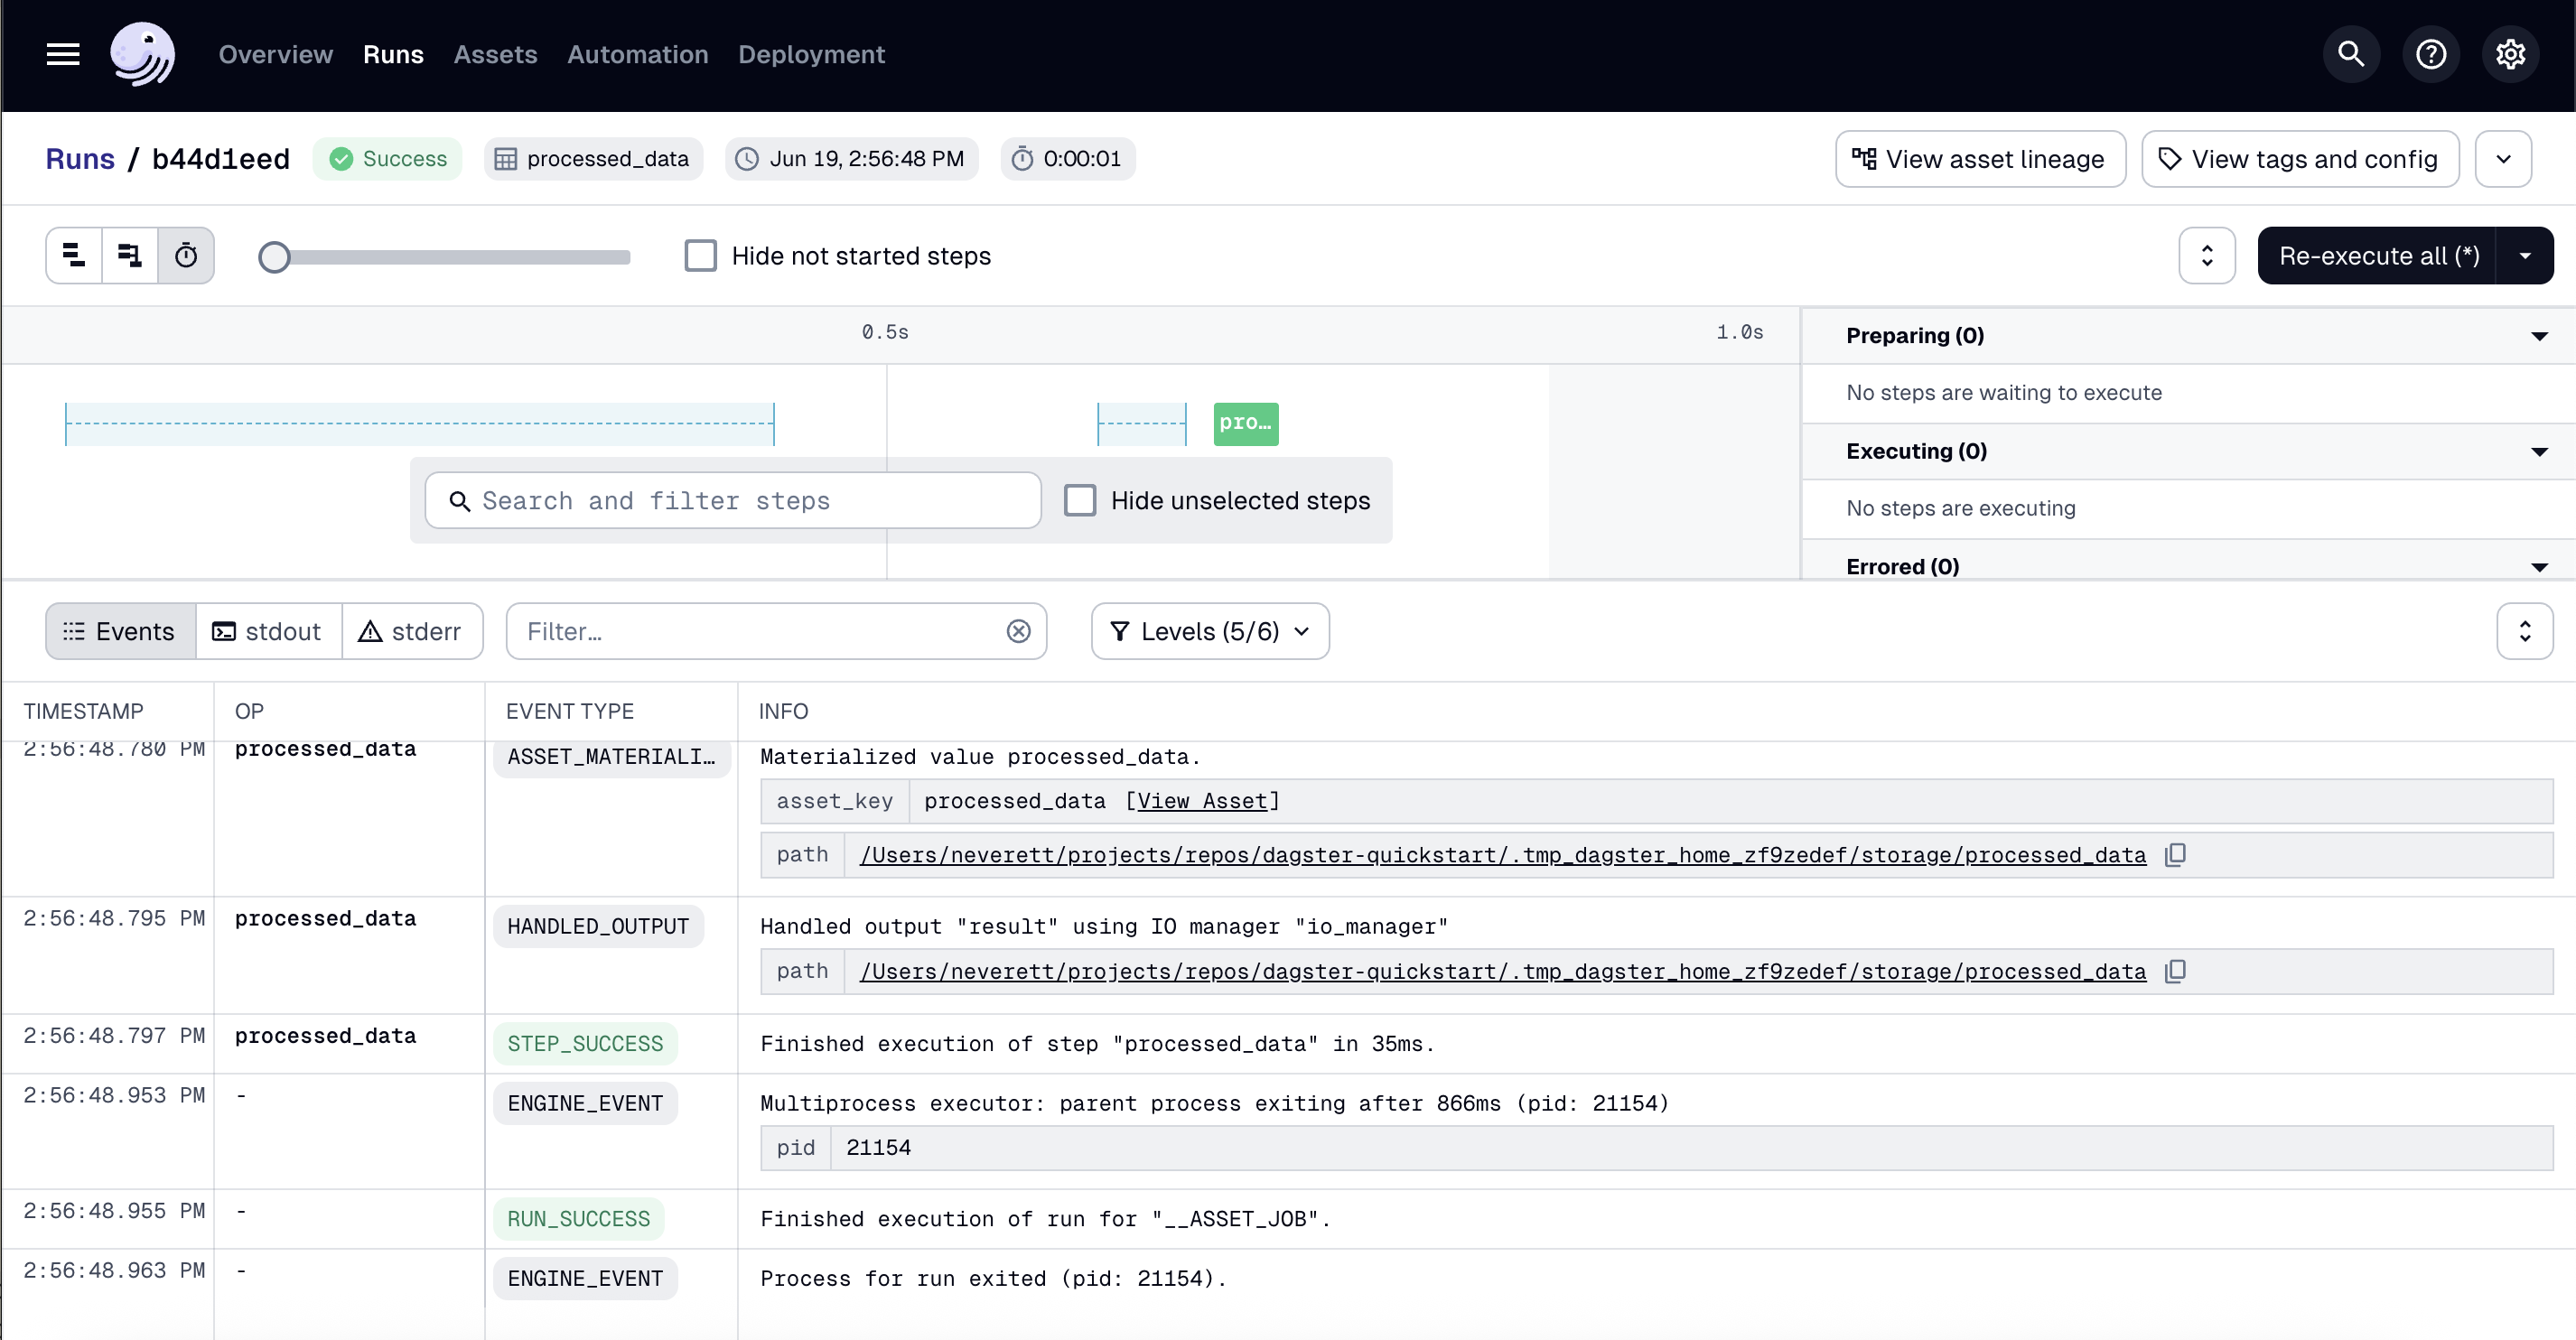Open the Levels (5/6) filter dropdown

click(x=1209, y=631)
